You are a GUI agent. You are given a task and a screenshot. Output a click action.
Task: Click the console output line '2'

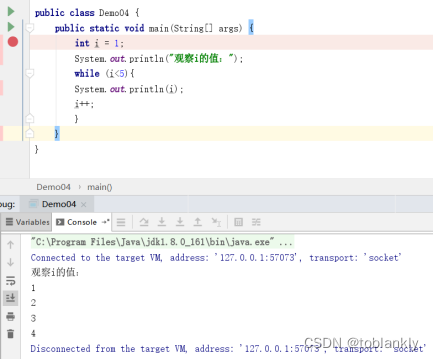[33, 303]
